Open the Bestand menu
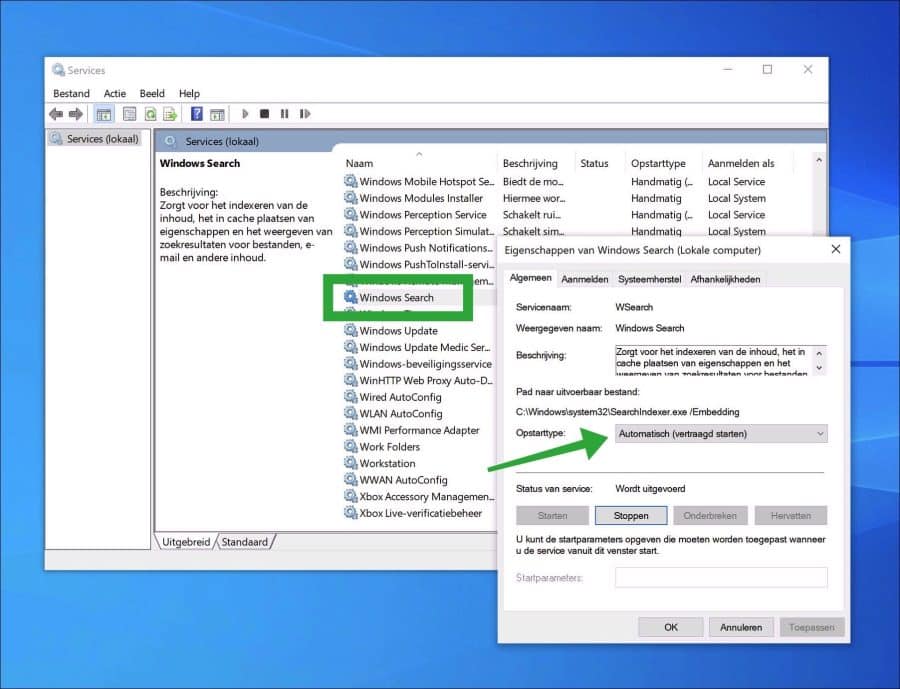Viewport: 900px width, 689px height. pos(71,93)
